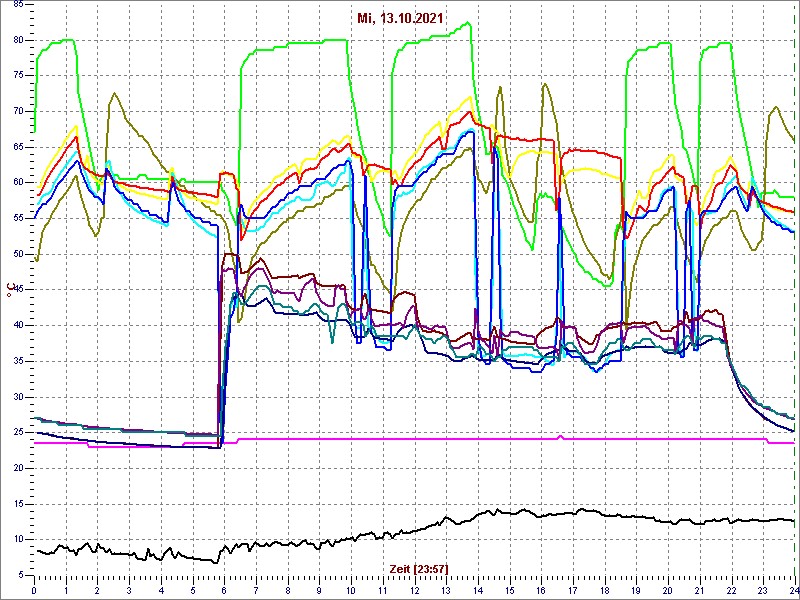The width and height of the screenshot is (800, 600).
Task: Click hour 24 on the time axis
Action: coord(793,591)
